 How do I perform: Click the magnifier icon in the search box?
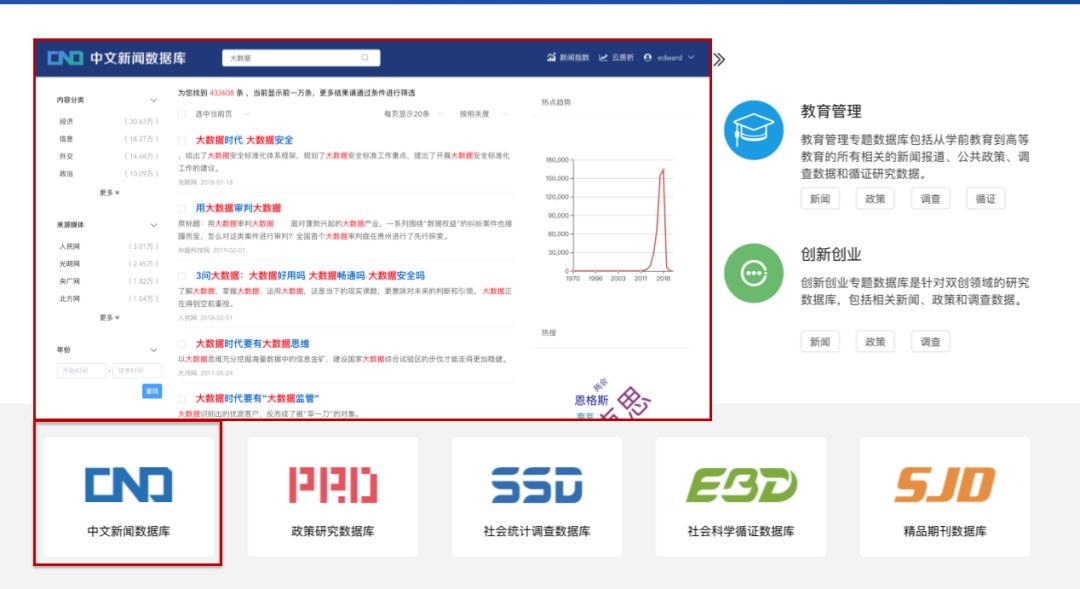click(x=365, y=58)
